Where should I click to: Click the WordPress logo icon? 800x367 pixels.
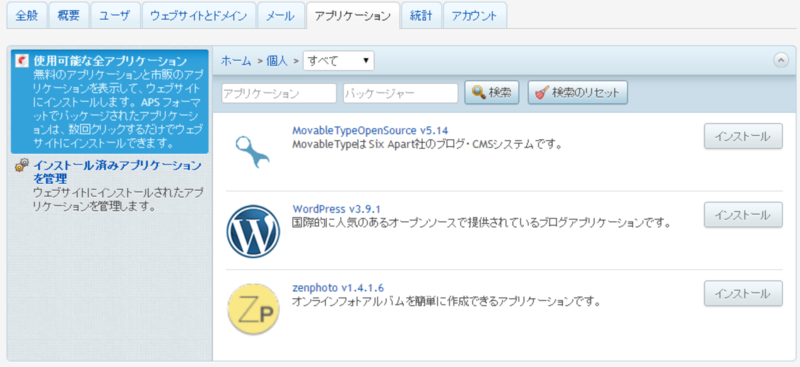[253, 231]
